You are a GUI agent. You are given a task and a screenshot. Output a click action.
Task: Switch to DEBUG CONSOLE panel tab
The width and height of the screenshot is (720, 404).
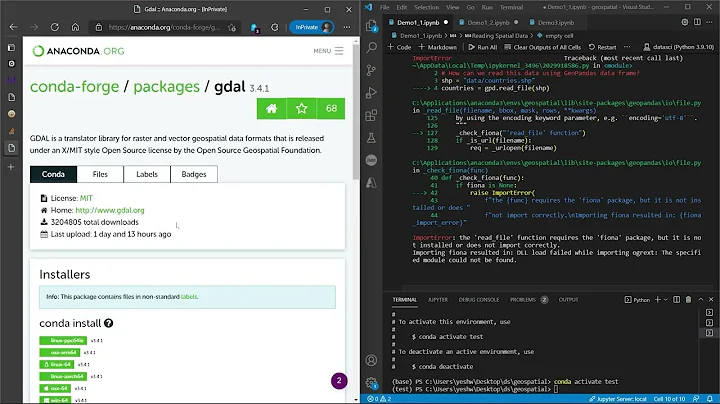(478, 300)
